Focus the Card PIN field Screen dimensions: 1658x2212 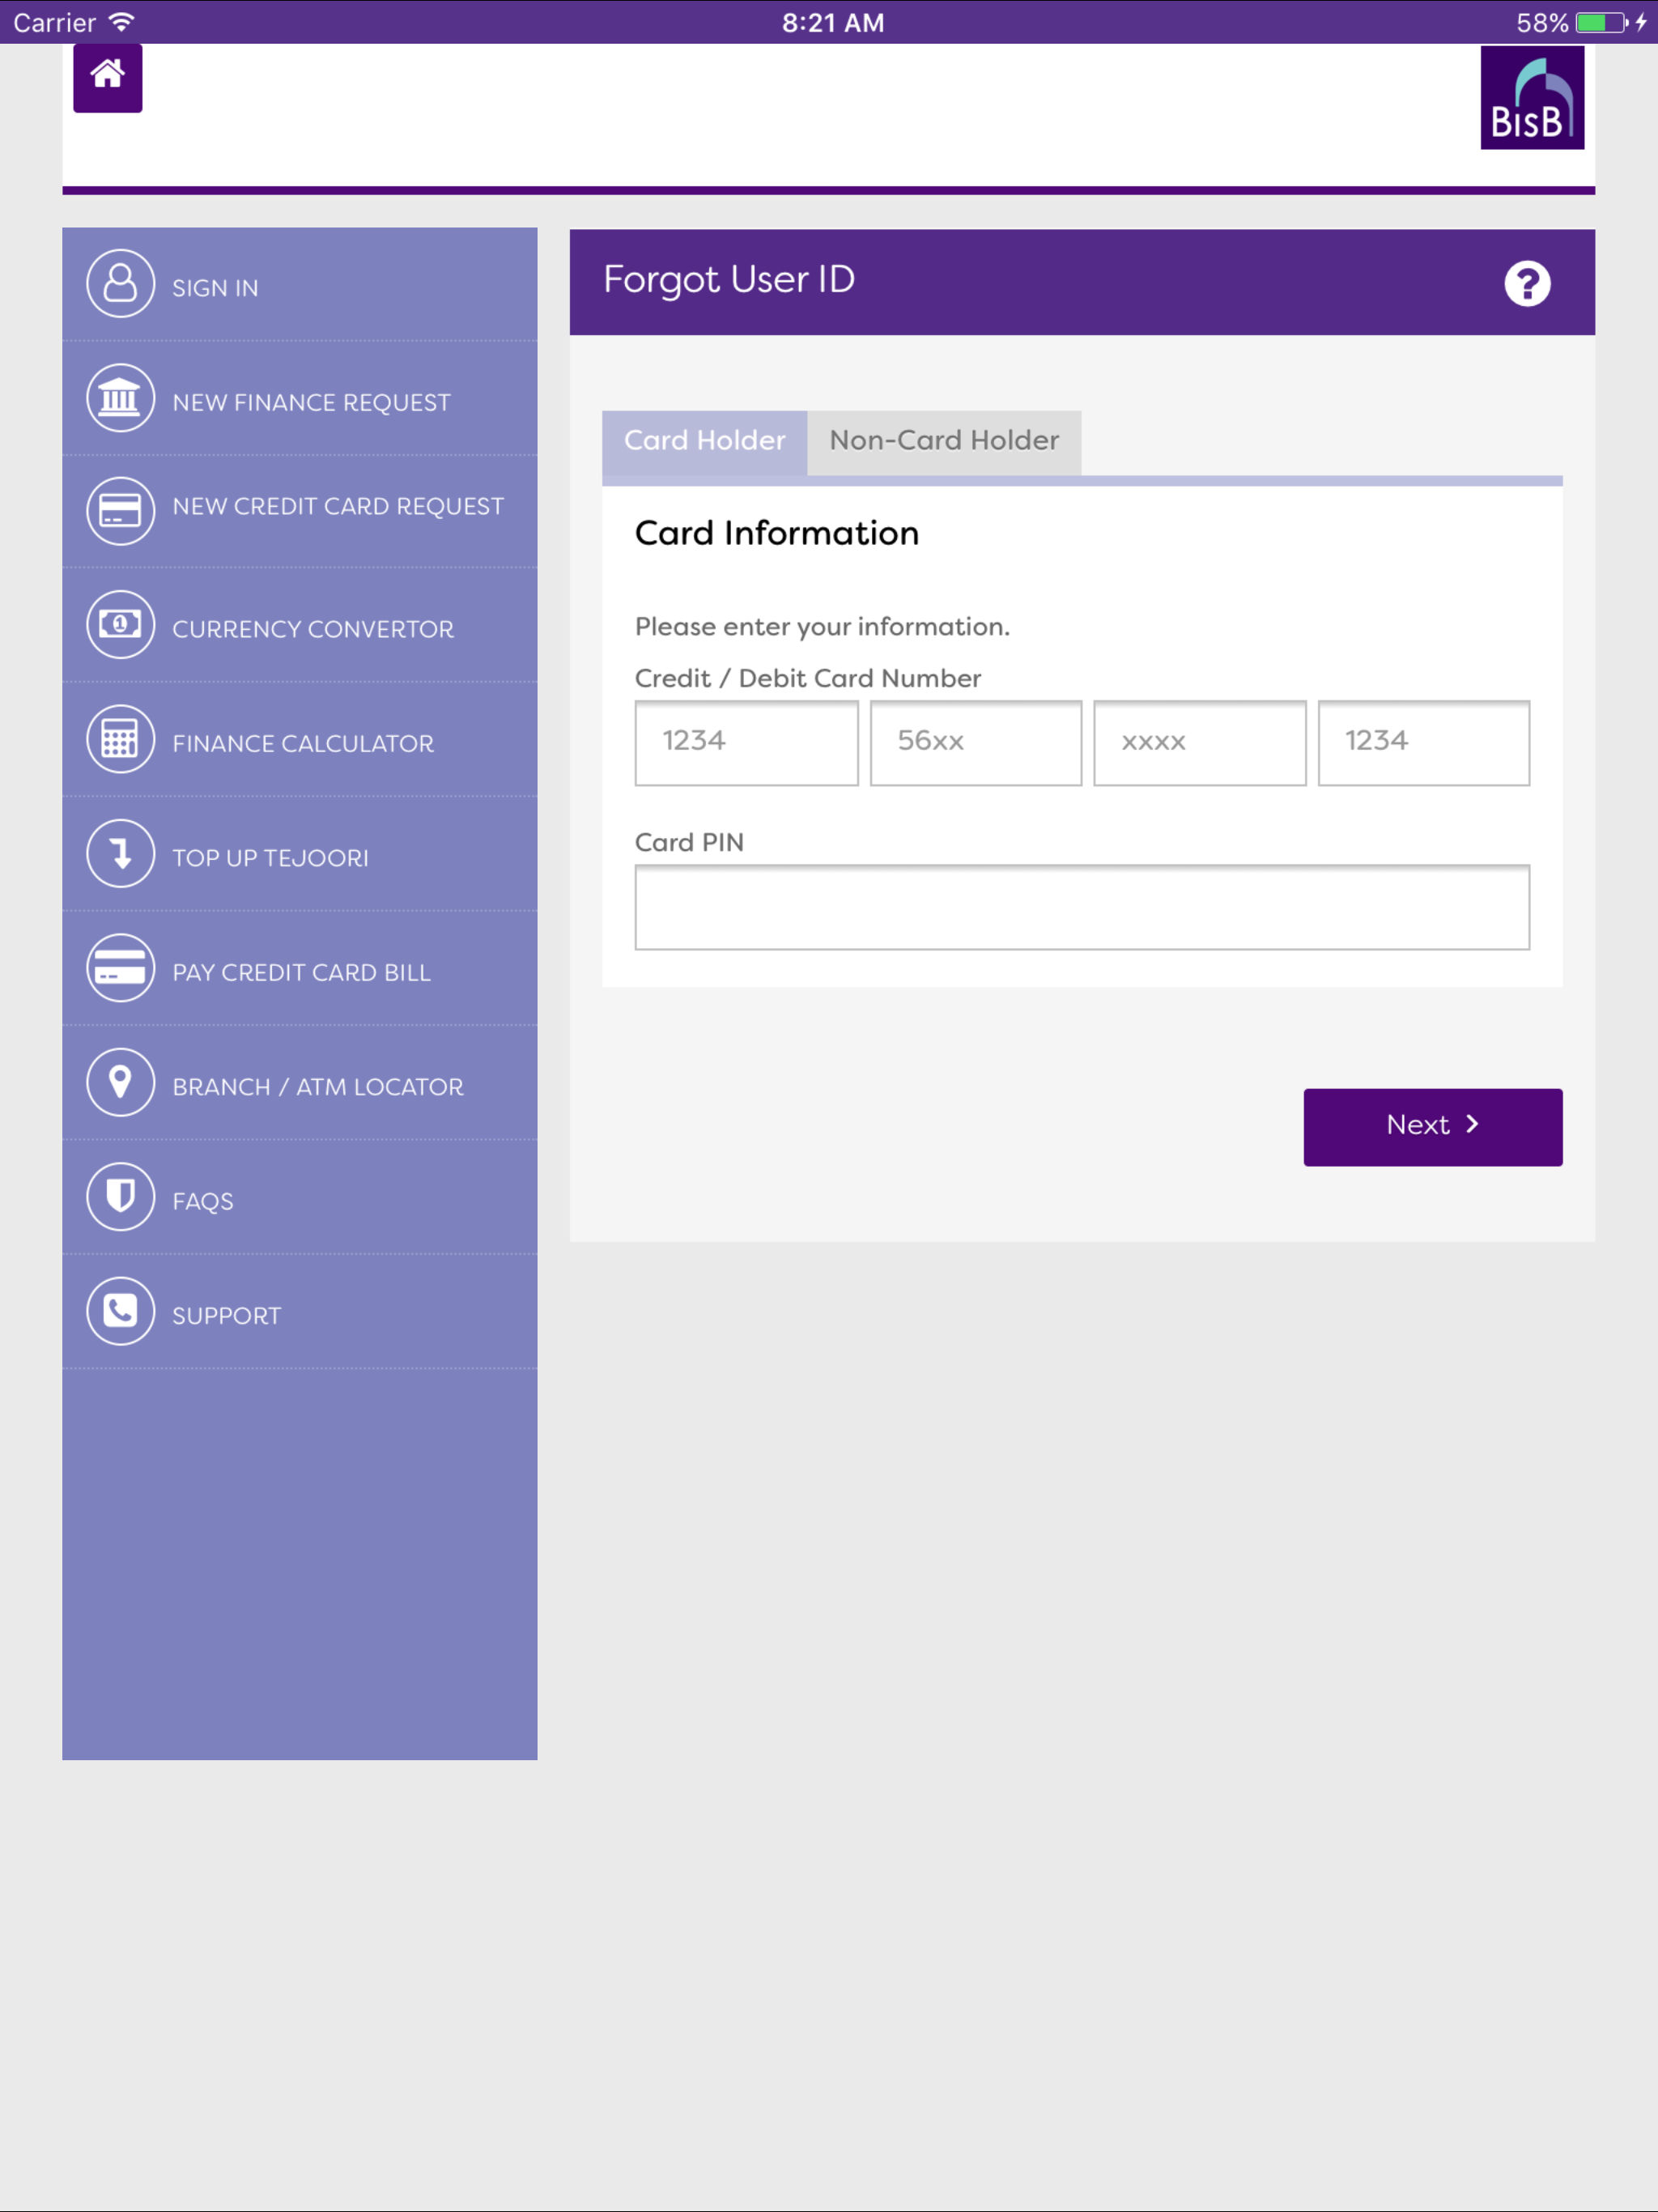click(x=1082, y=907)
